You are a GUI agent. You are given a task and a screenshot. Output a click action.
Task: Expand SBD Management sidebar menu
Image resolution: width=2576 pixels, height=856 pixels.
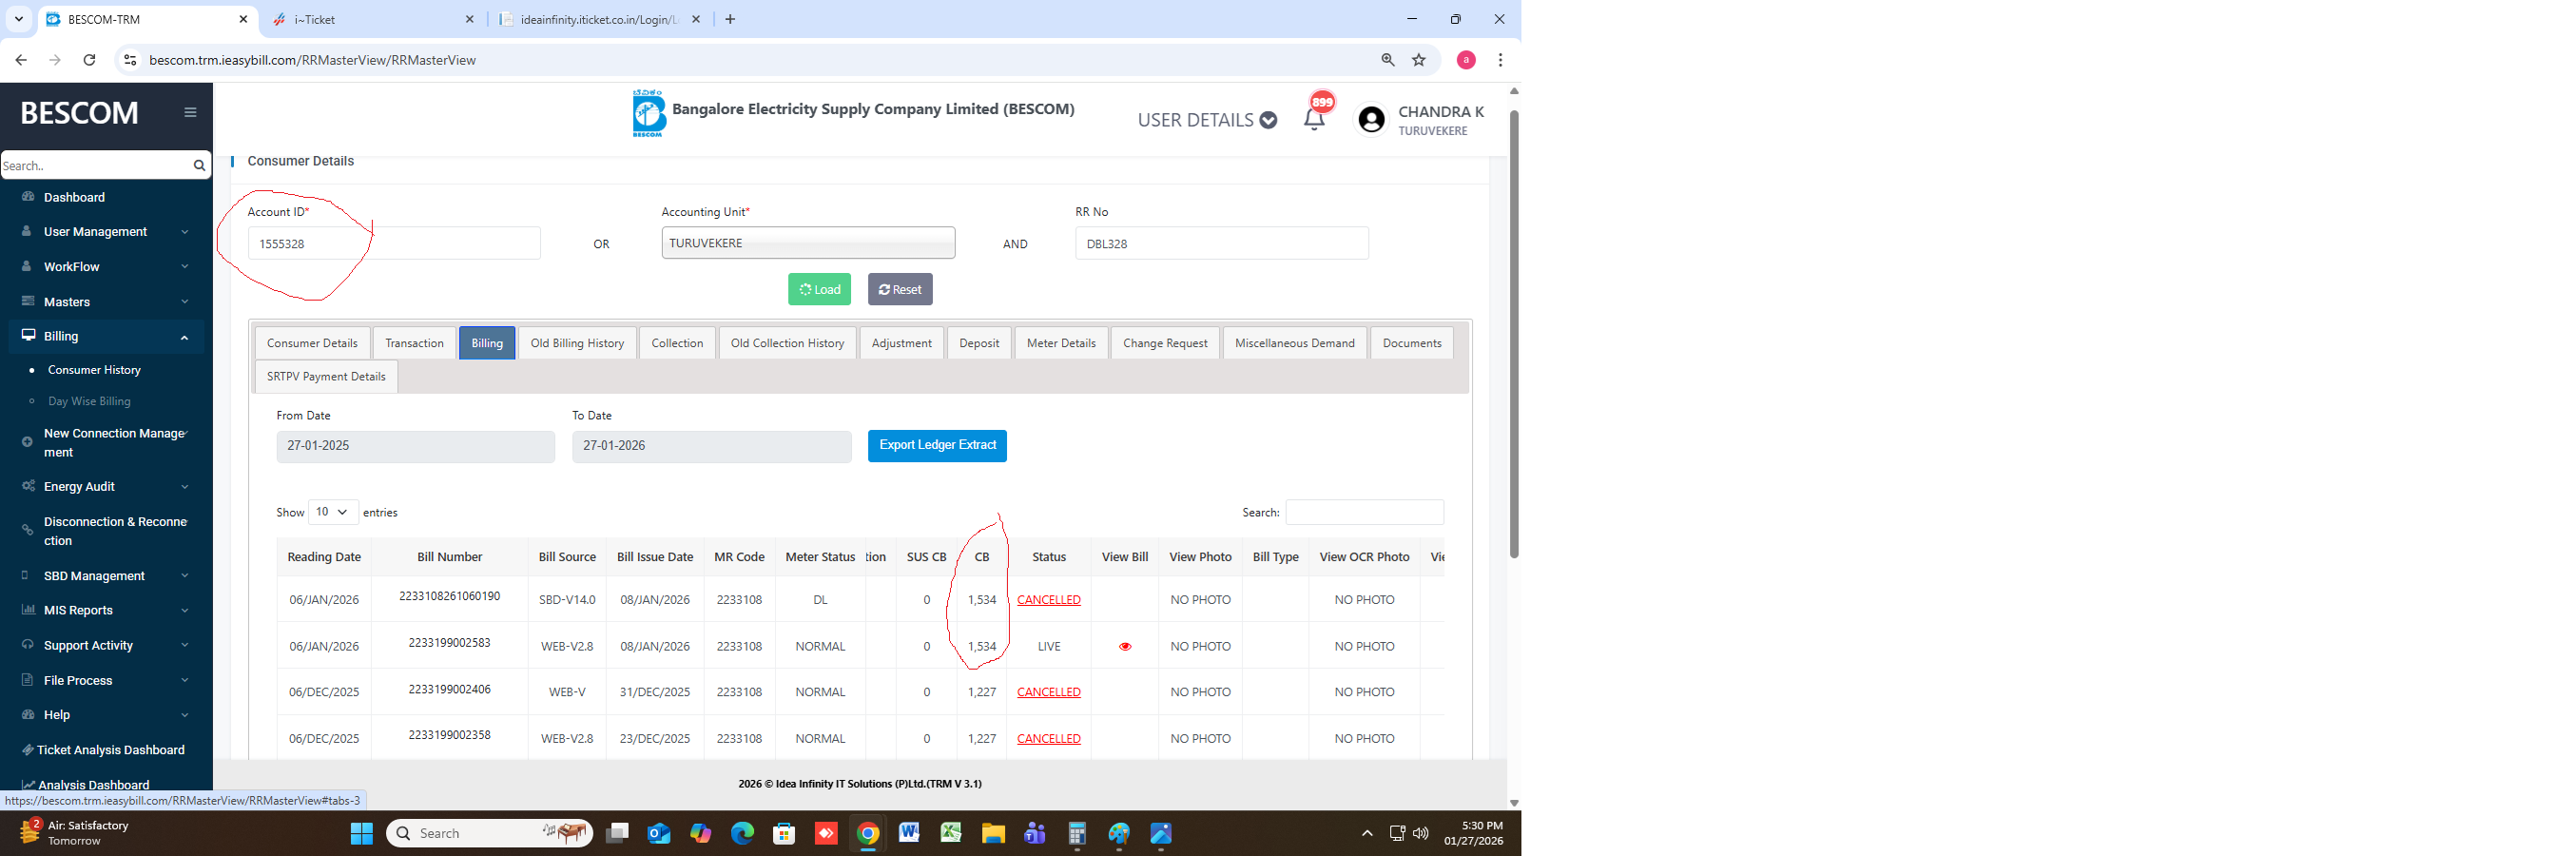tap(105, 576)
